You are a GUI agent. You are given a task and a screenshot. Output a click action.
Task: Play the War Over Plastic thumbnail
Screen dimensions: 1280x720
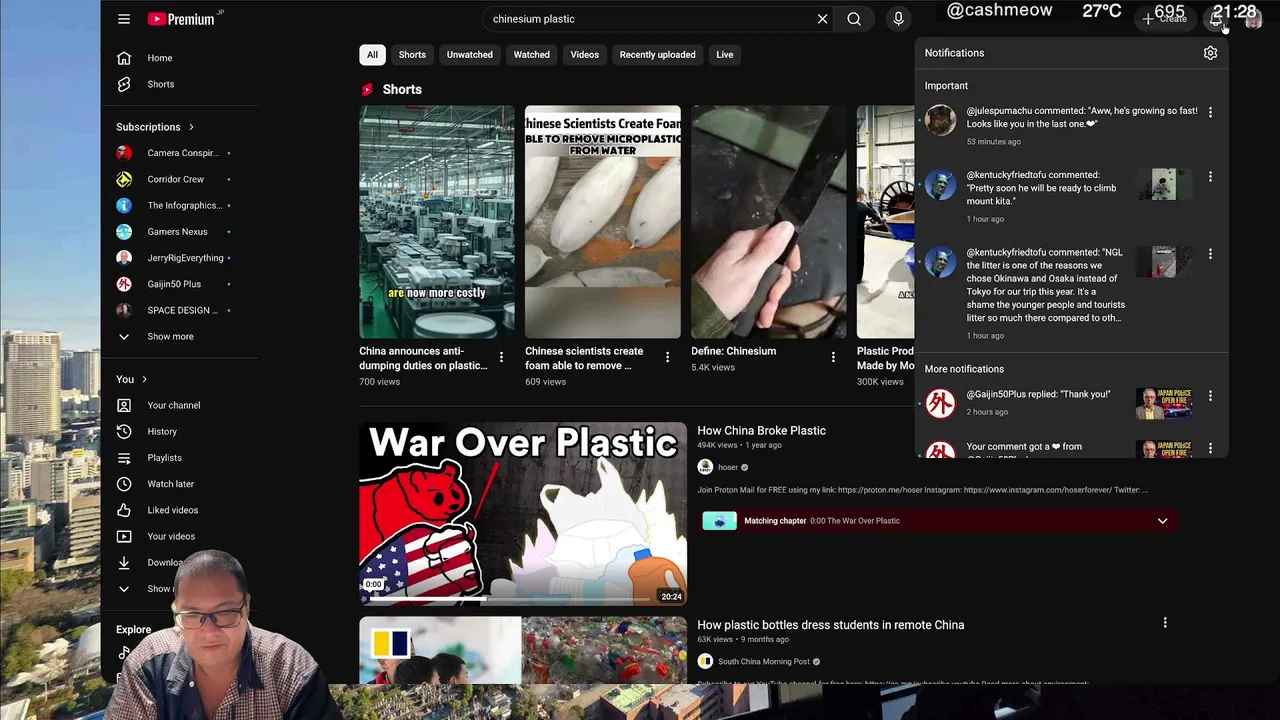(523, 514)
